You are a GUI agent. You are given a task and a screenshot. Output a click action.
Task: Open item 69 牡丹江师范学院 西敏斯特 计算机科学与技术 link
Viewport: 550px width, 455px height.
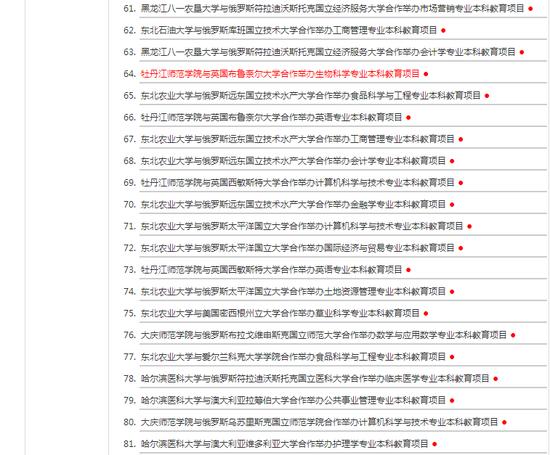[x=297, y=182]
